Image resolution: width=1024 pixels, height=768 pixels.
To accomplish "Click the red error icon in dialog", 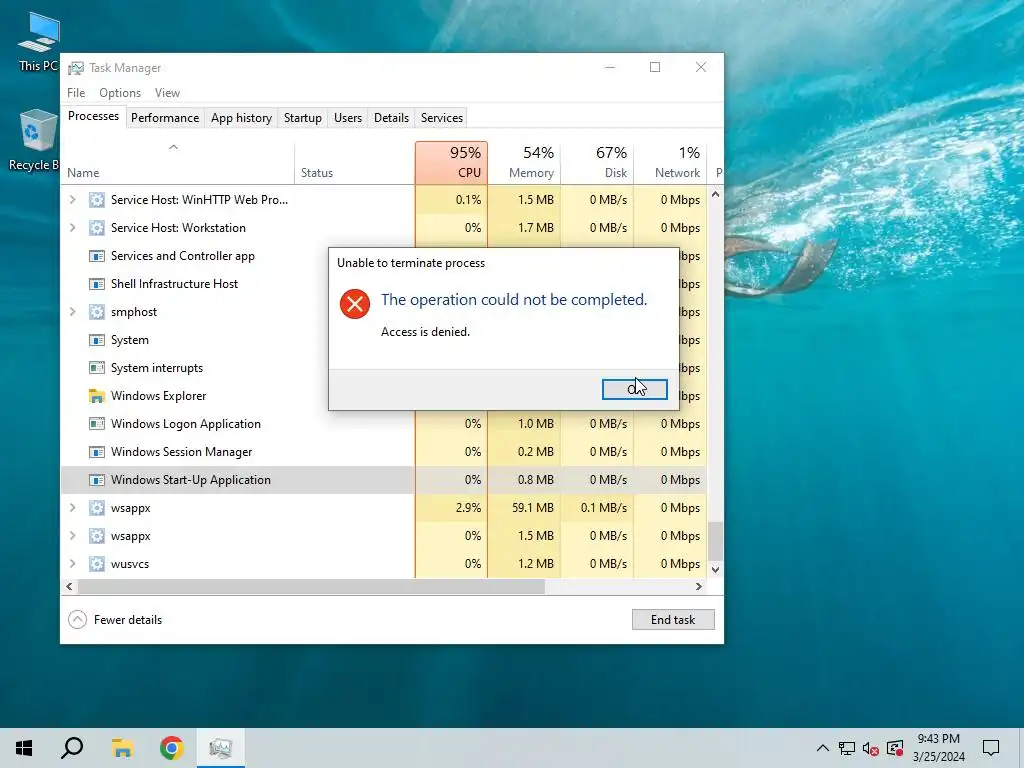I will (x=355, y=304).
